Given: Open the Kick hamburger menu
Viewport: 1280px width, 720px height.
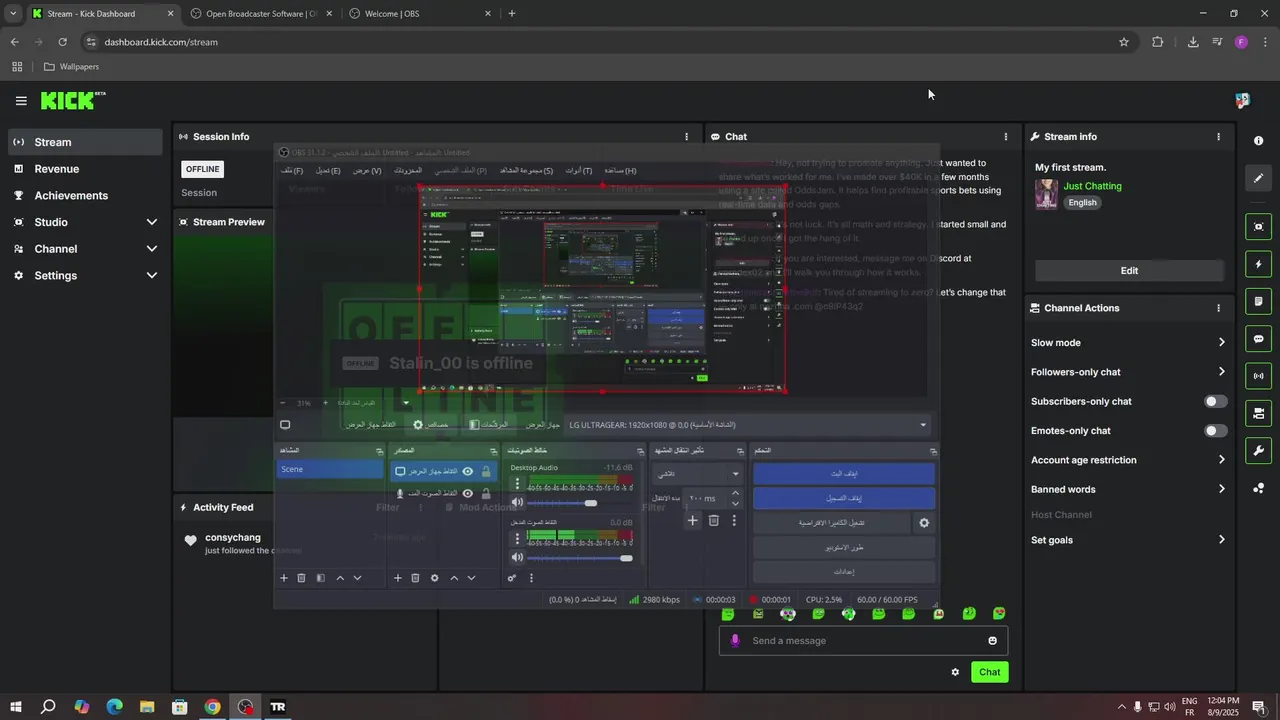Looking at the screenshot, I should pyautogui.click(x=21, y=101).
